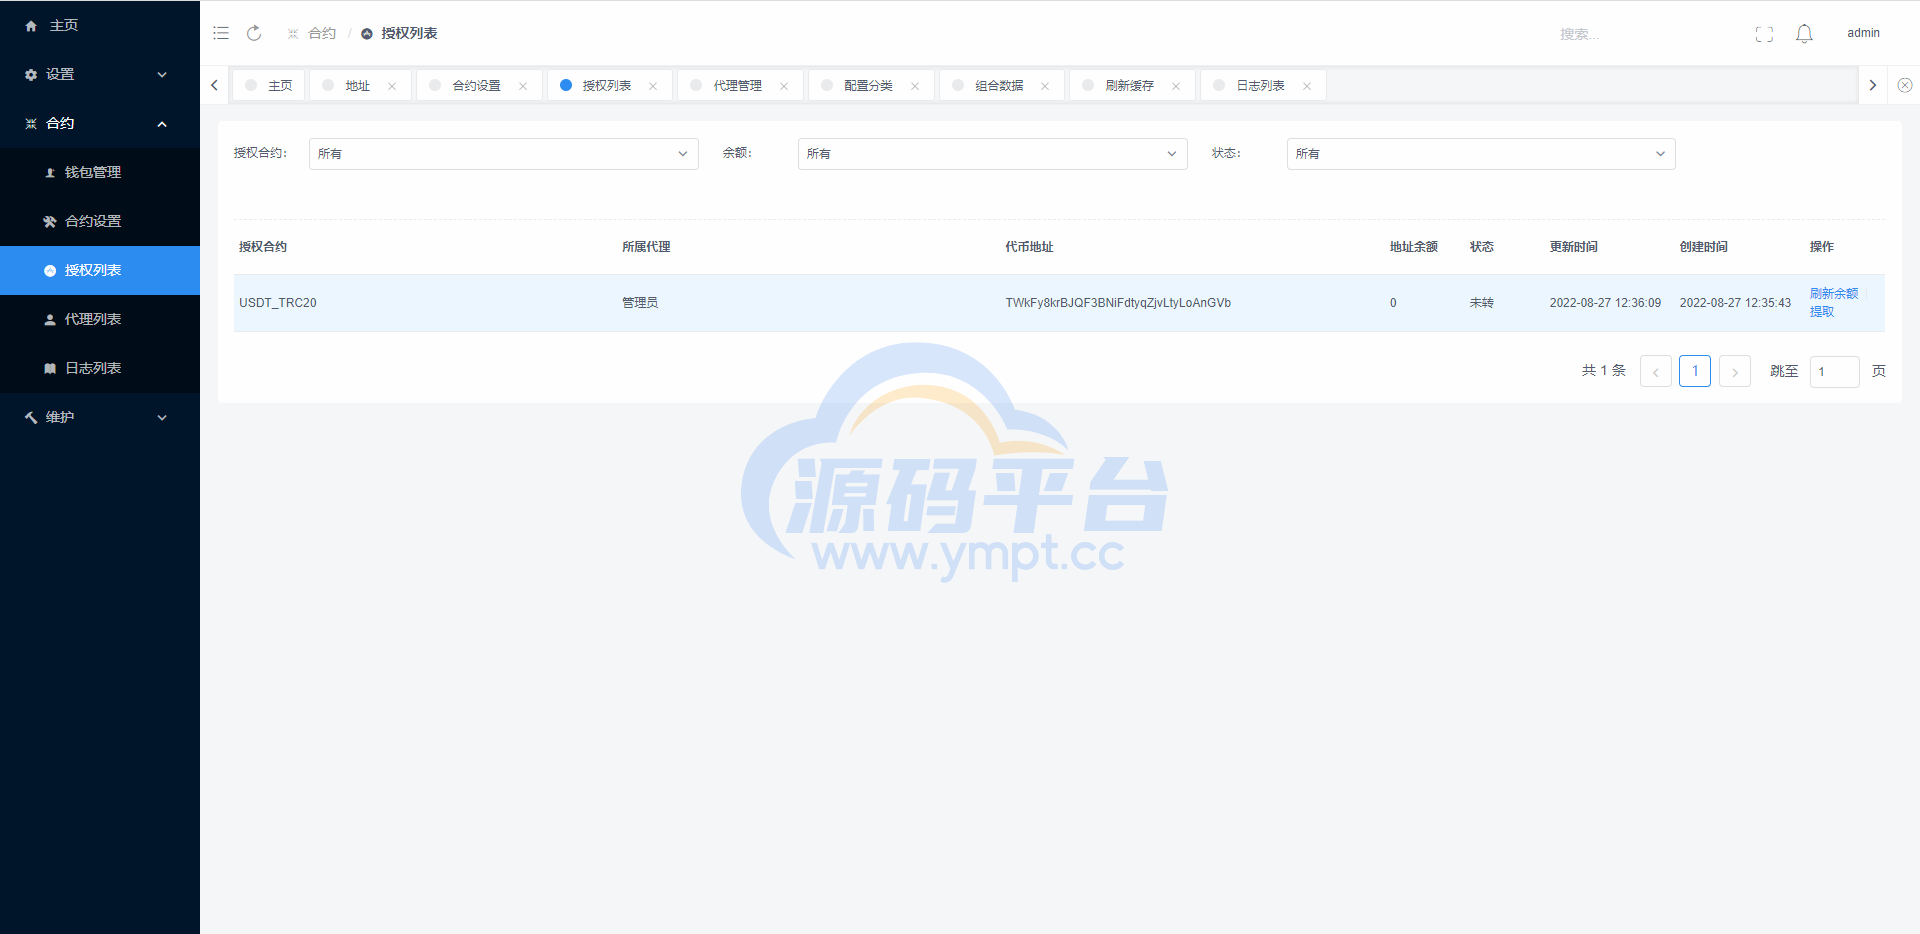Viewport: 1920px width, 934px height.
Task: Open 日志列表 in sidebar
Action: tap(100, 368)
